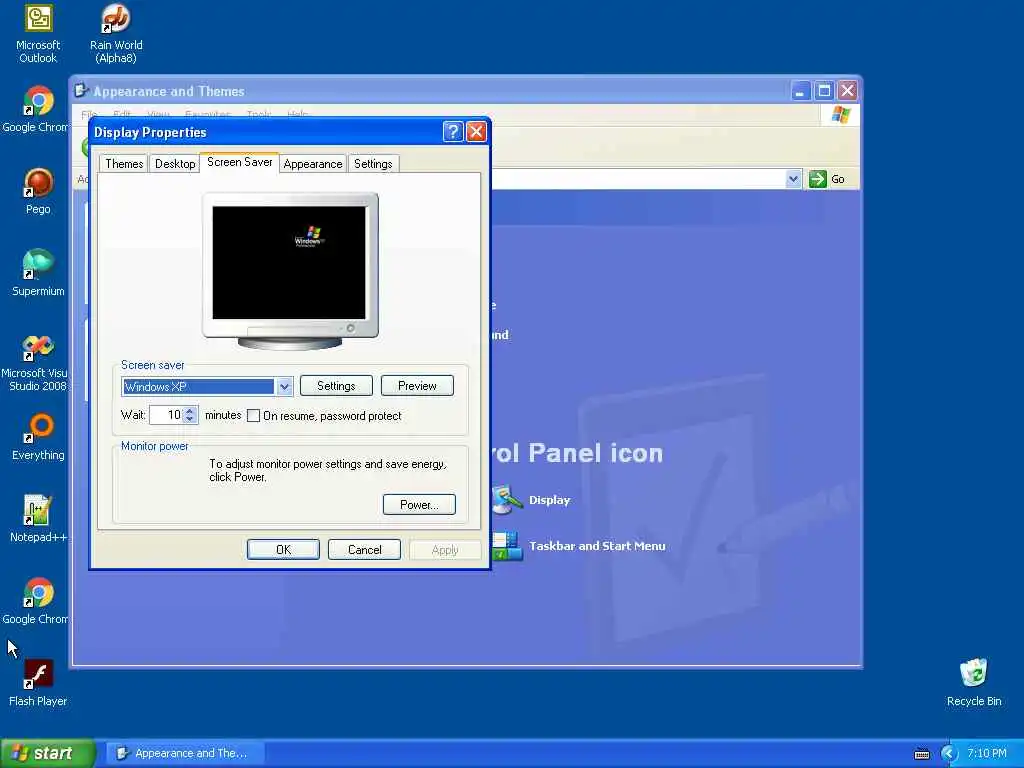Click Appearance and Themes taskbar button

pyautogui.click(x=186, y=754)
